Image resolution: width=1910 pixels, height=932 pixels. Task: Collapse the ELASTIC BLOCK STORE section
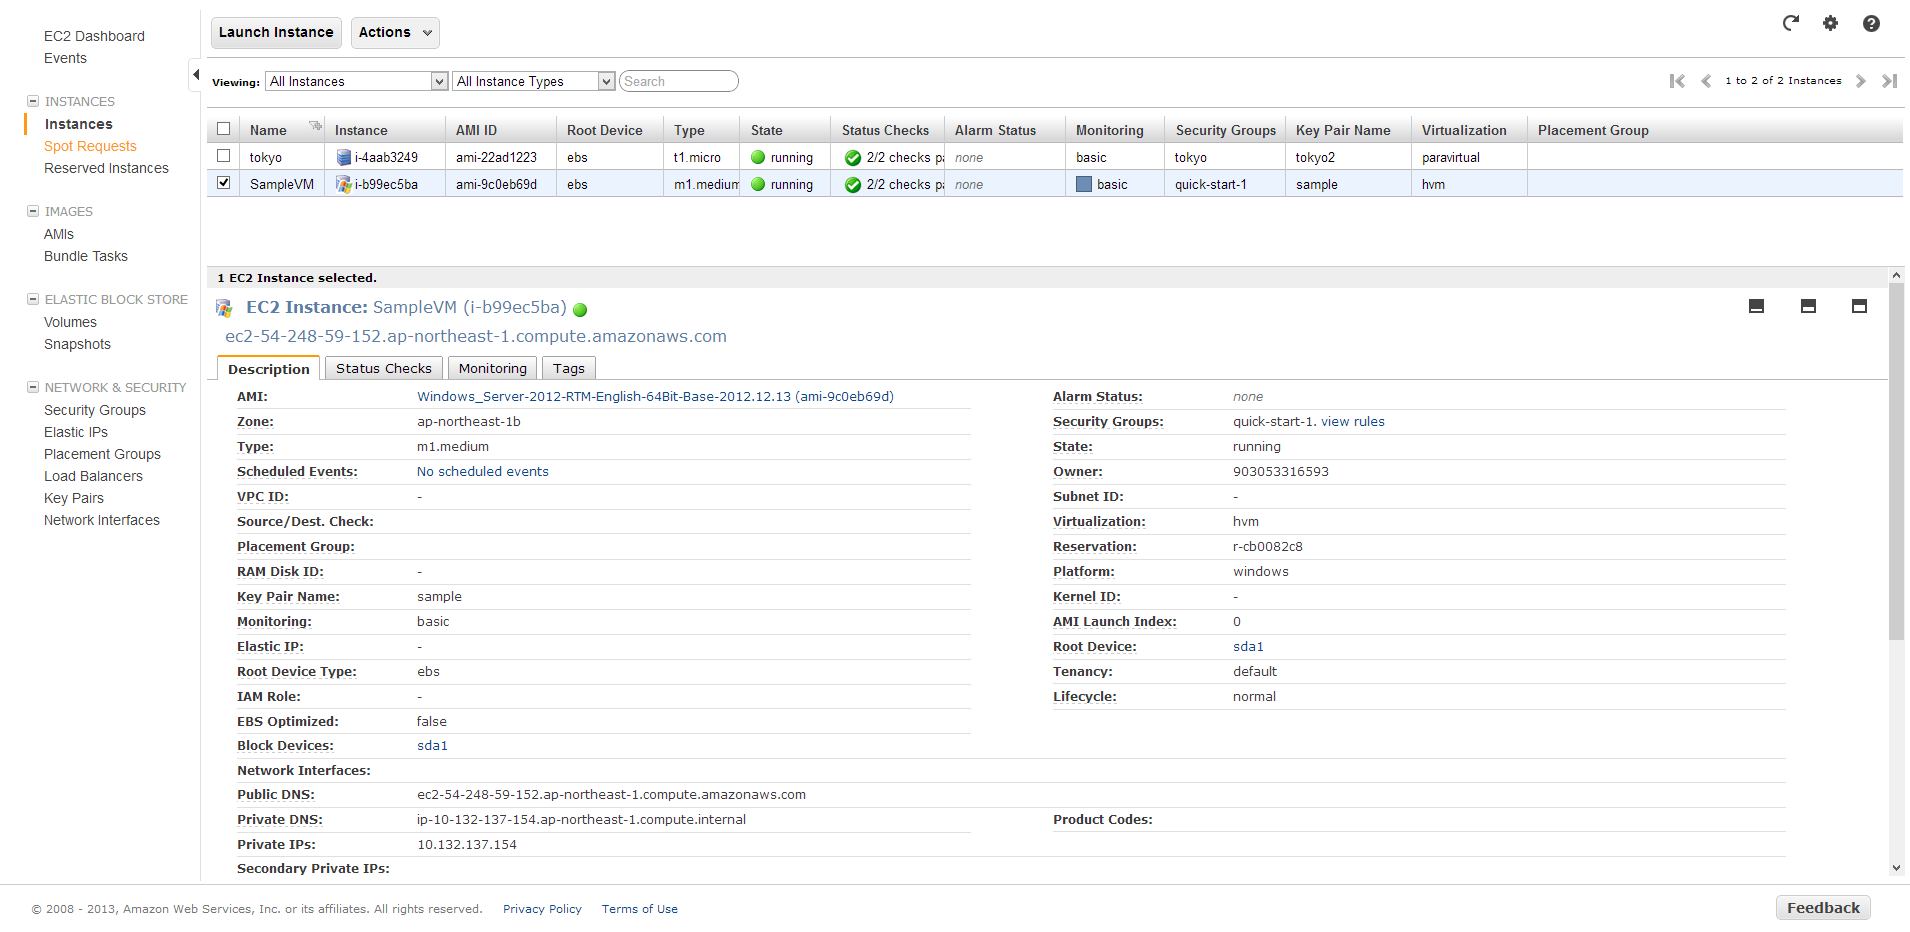click(33, 299)
